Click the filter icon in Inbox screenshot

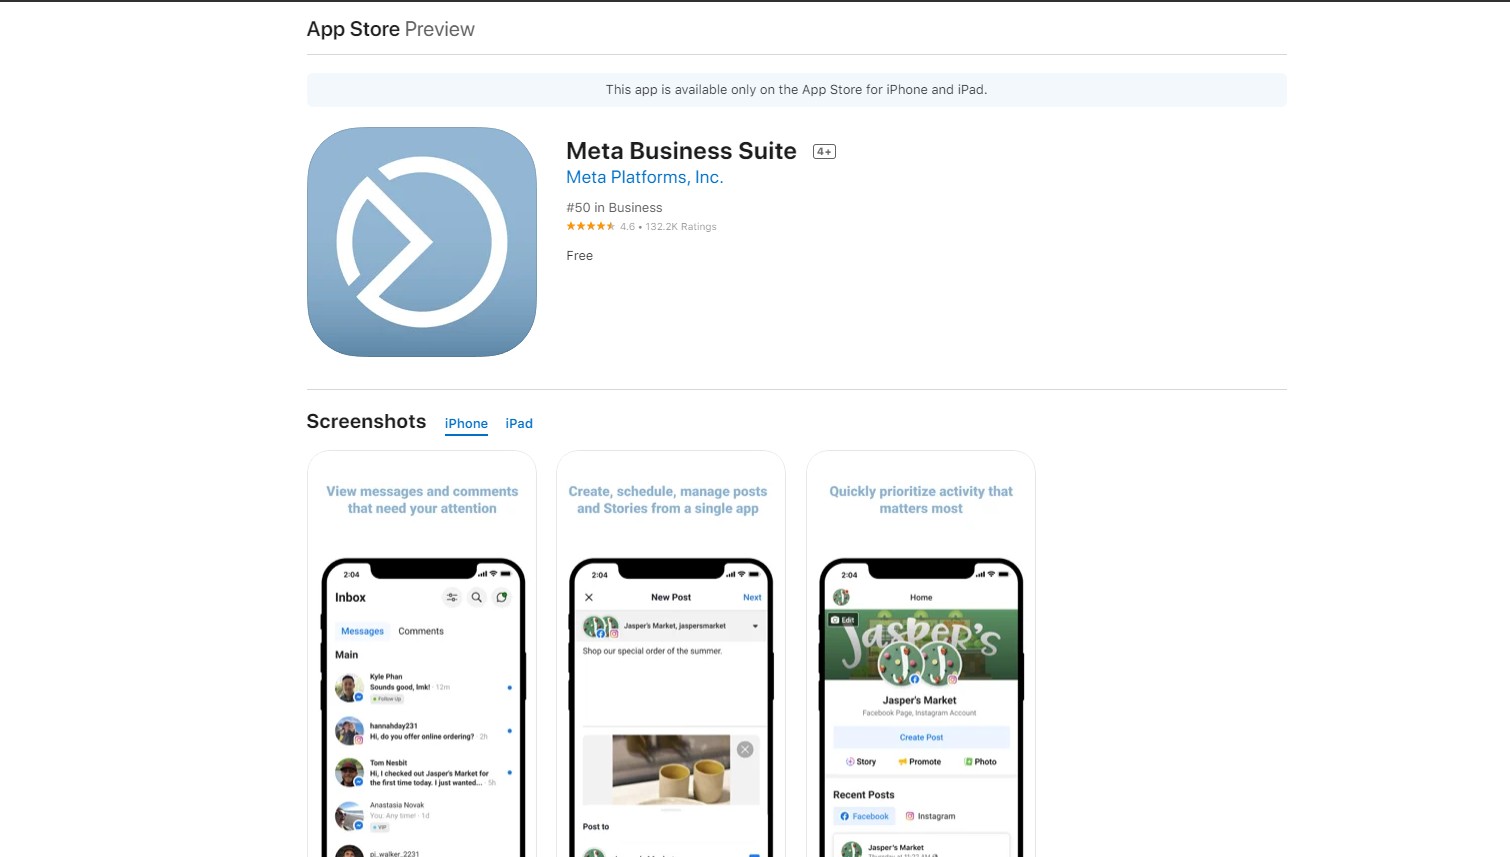tap(452, 597)
